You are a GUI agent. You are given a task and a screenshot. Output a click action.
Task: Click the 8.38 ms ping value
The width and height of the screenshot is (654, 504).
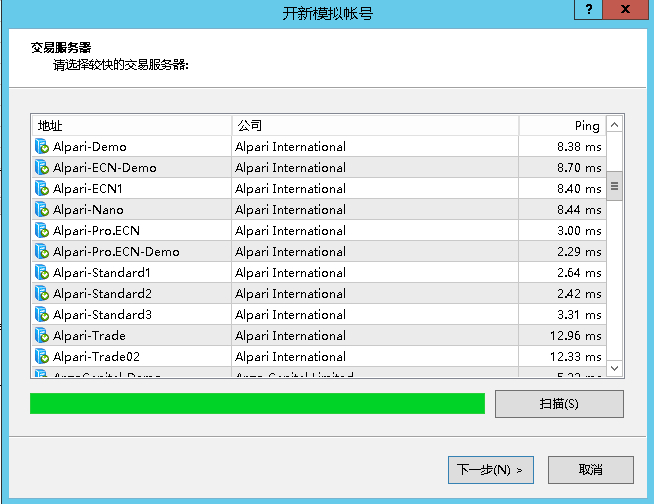click(579, 147)
